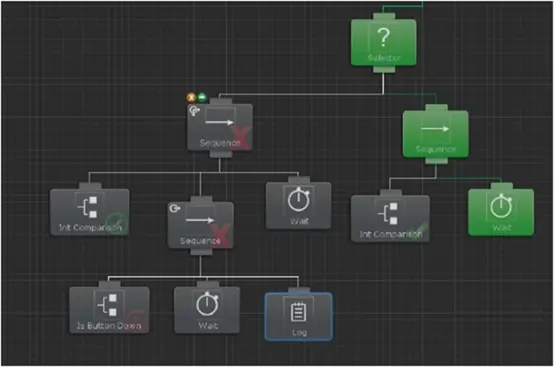Select the nested Sequence above Is Button Down
This screenshot has height=367, width=554.
pyautogui.click(x=201, y=225)
